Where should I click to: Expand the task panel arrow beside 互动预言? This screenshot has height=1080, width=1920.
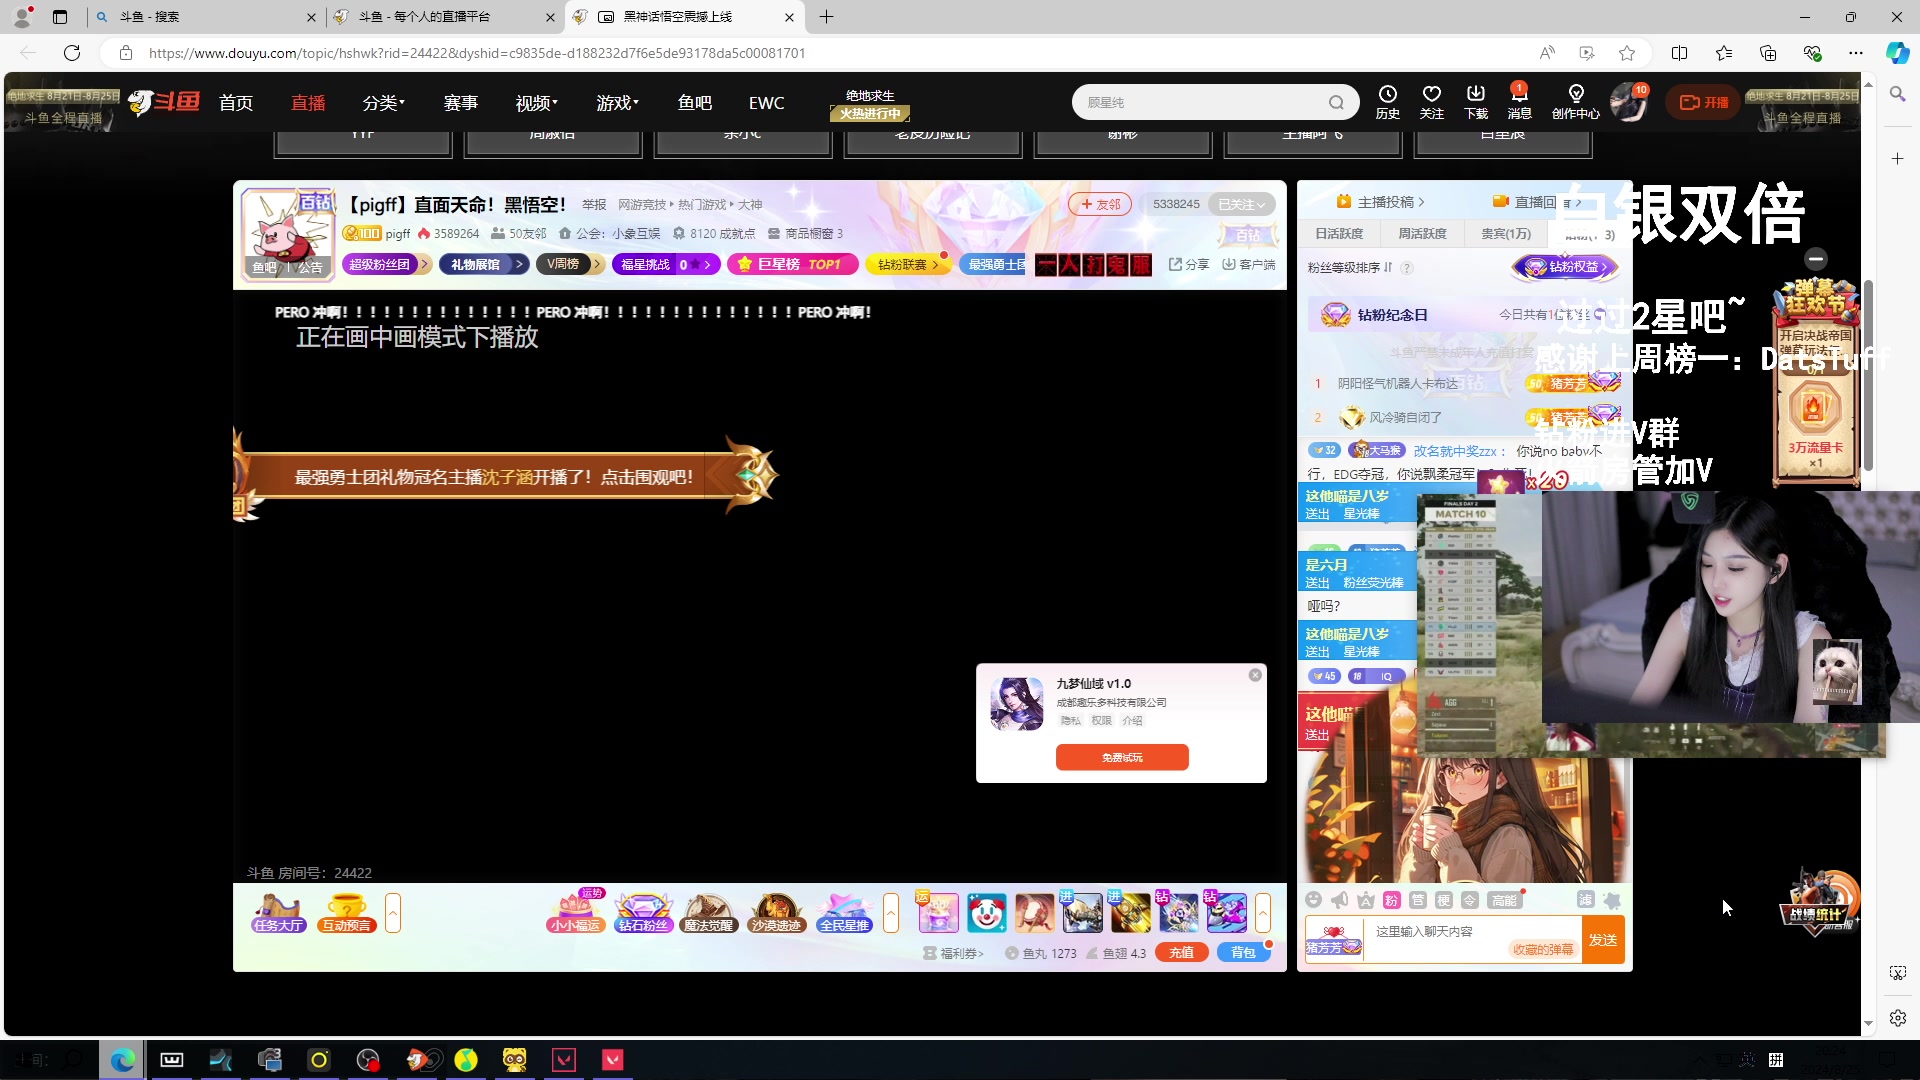[x=393, y=912]
